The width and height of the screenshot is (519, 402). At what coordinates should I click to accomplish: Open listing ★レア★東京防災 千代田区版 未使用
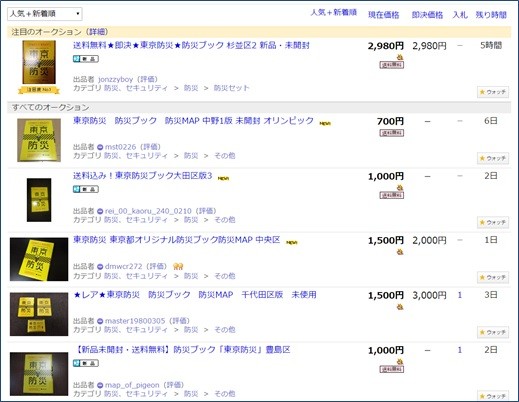point(195,295)
